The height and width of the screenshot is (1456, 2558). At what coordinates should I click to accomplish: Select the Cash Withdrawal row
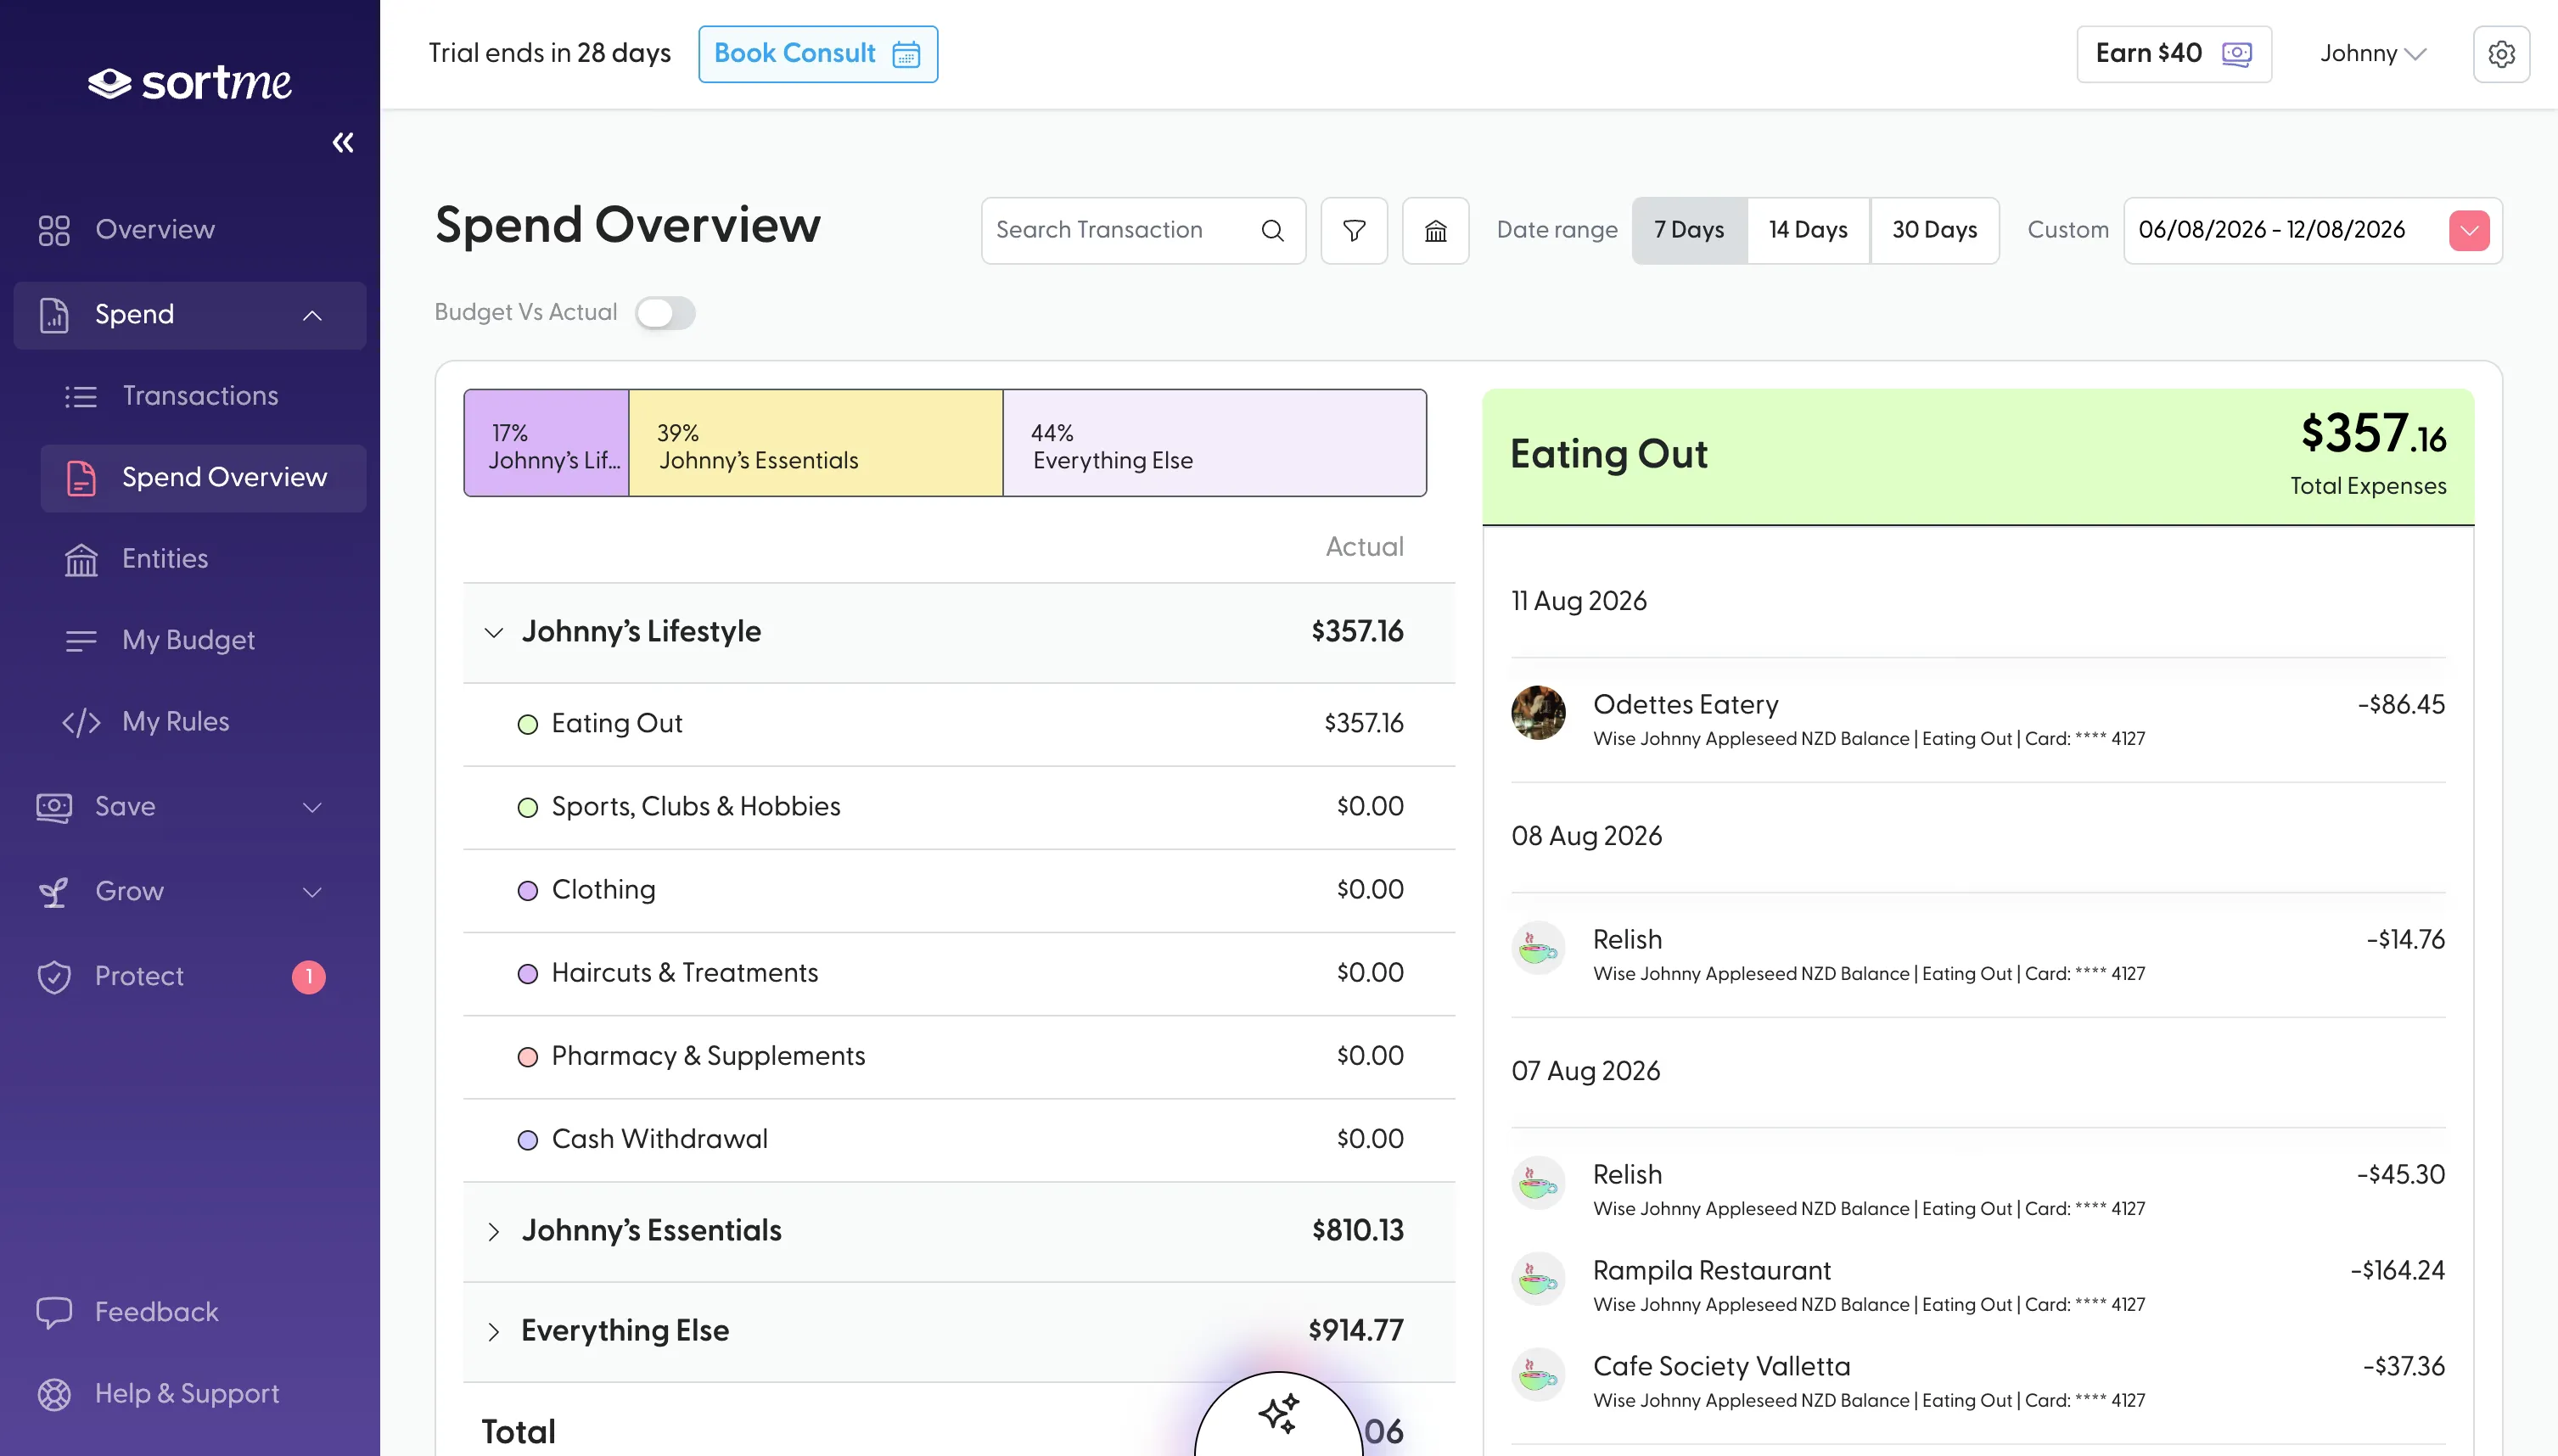click(959, 1139)
